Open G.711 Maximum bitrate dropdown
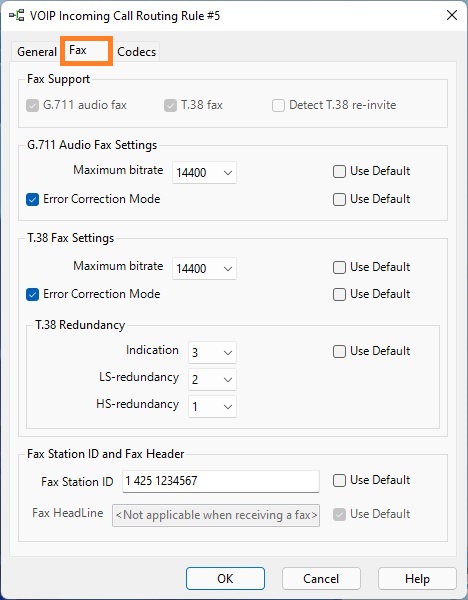The image size is (468, 600). click(x=204, y=173)
